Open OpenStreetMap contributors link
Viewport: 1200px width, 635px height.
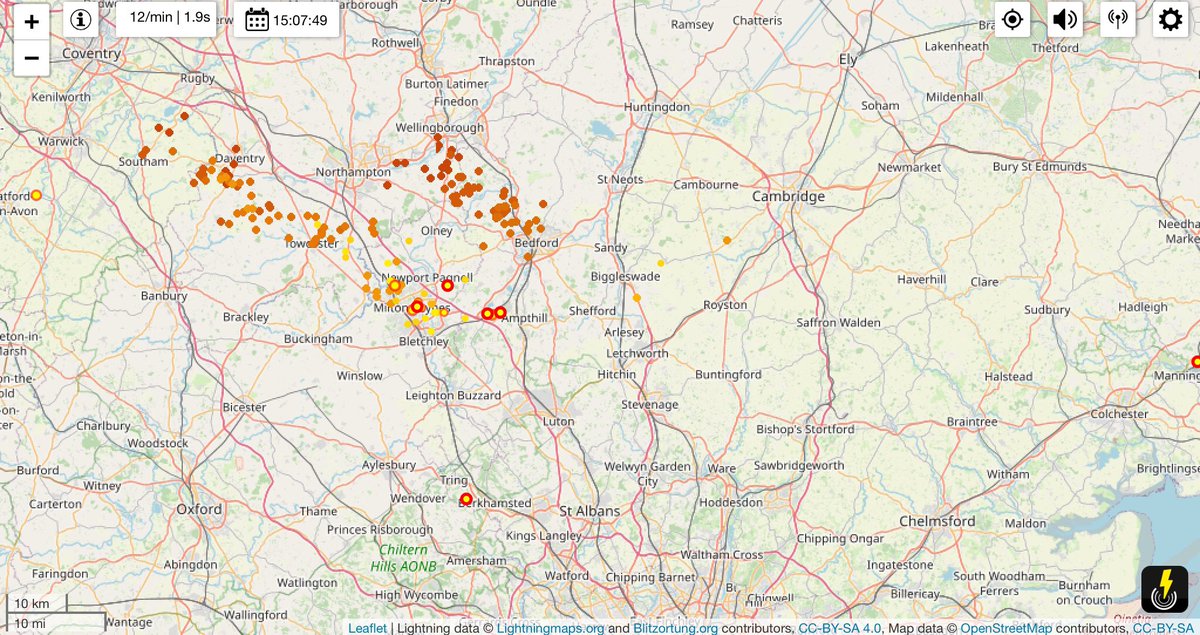(x=1006, y=628)
